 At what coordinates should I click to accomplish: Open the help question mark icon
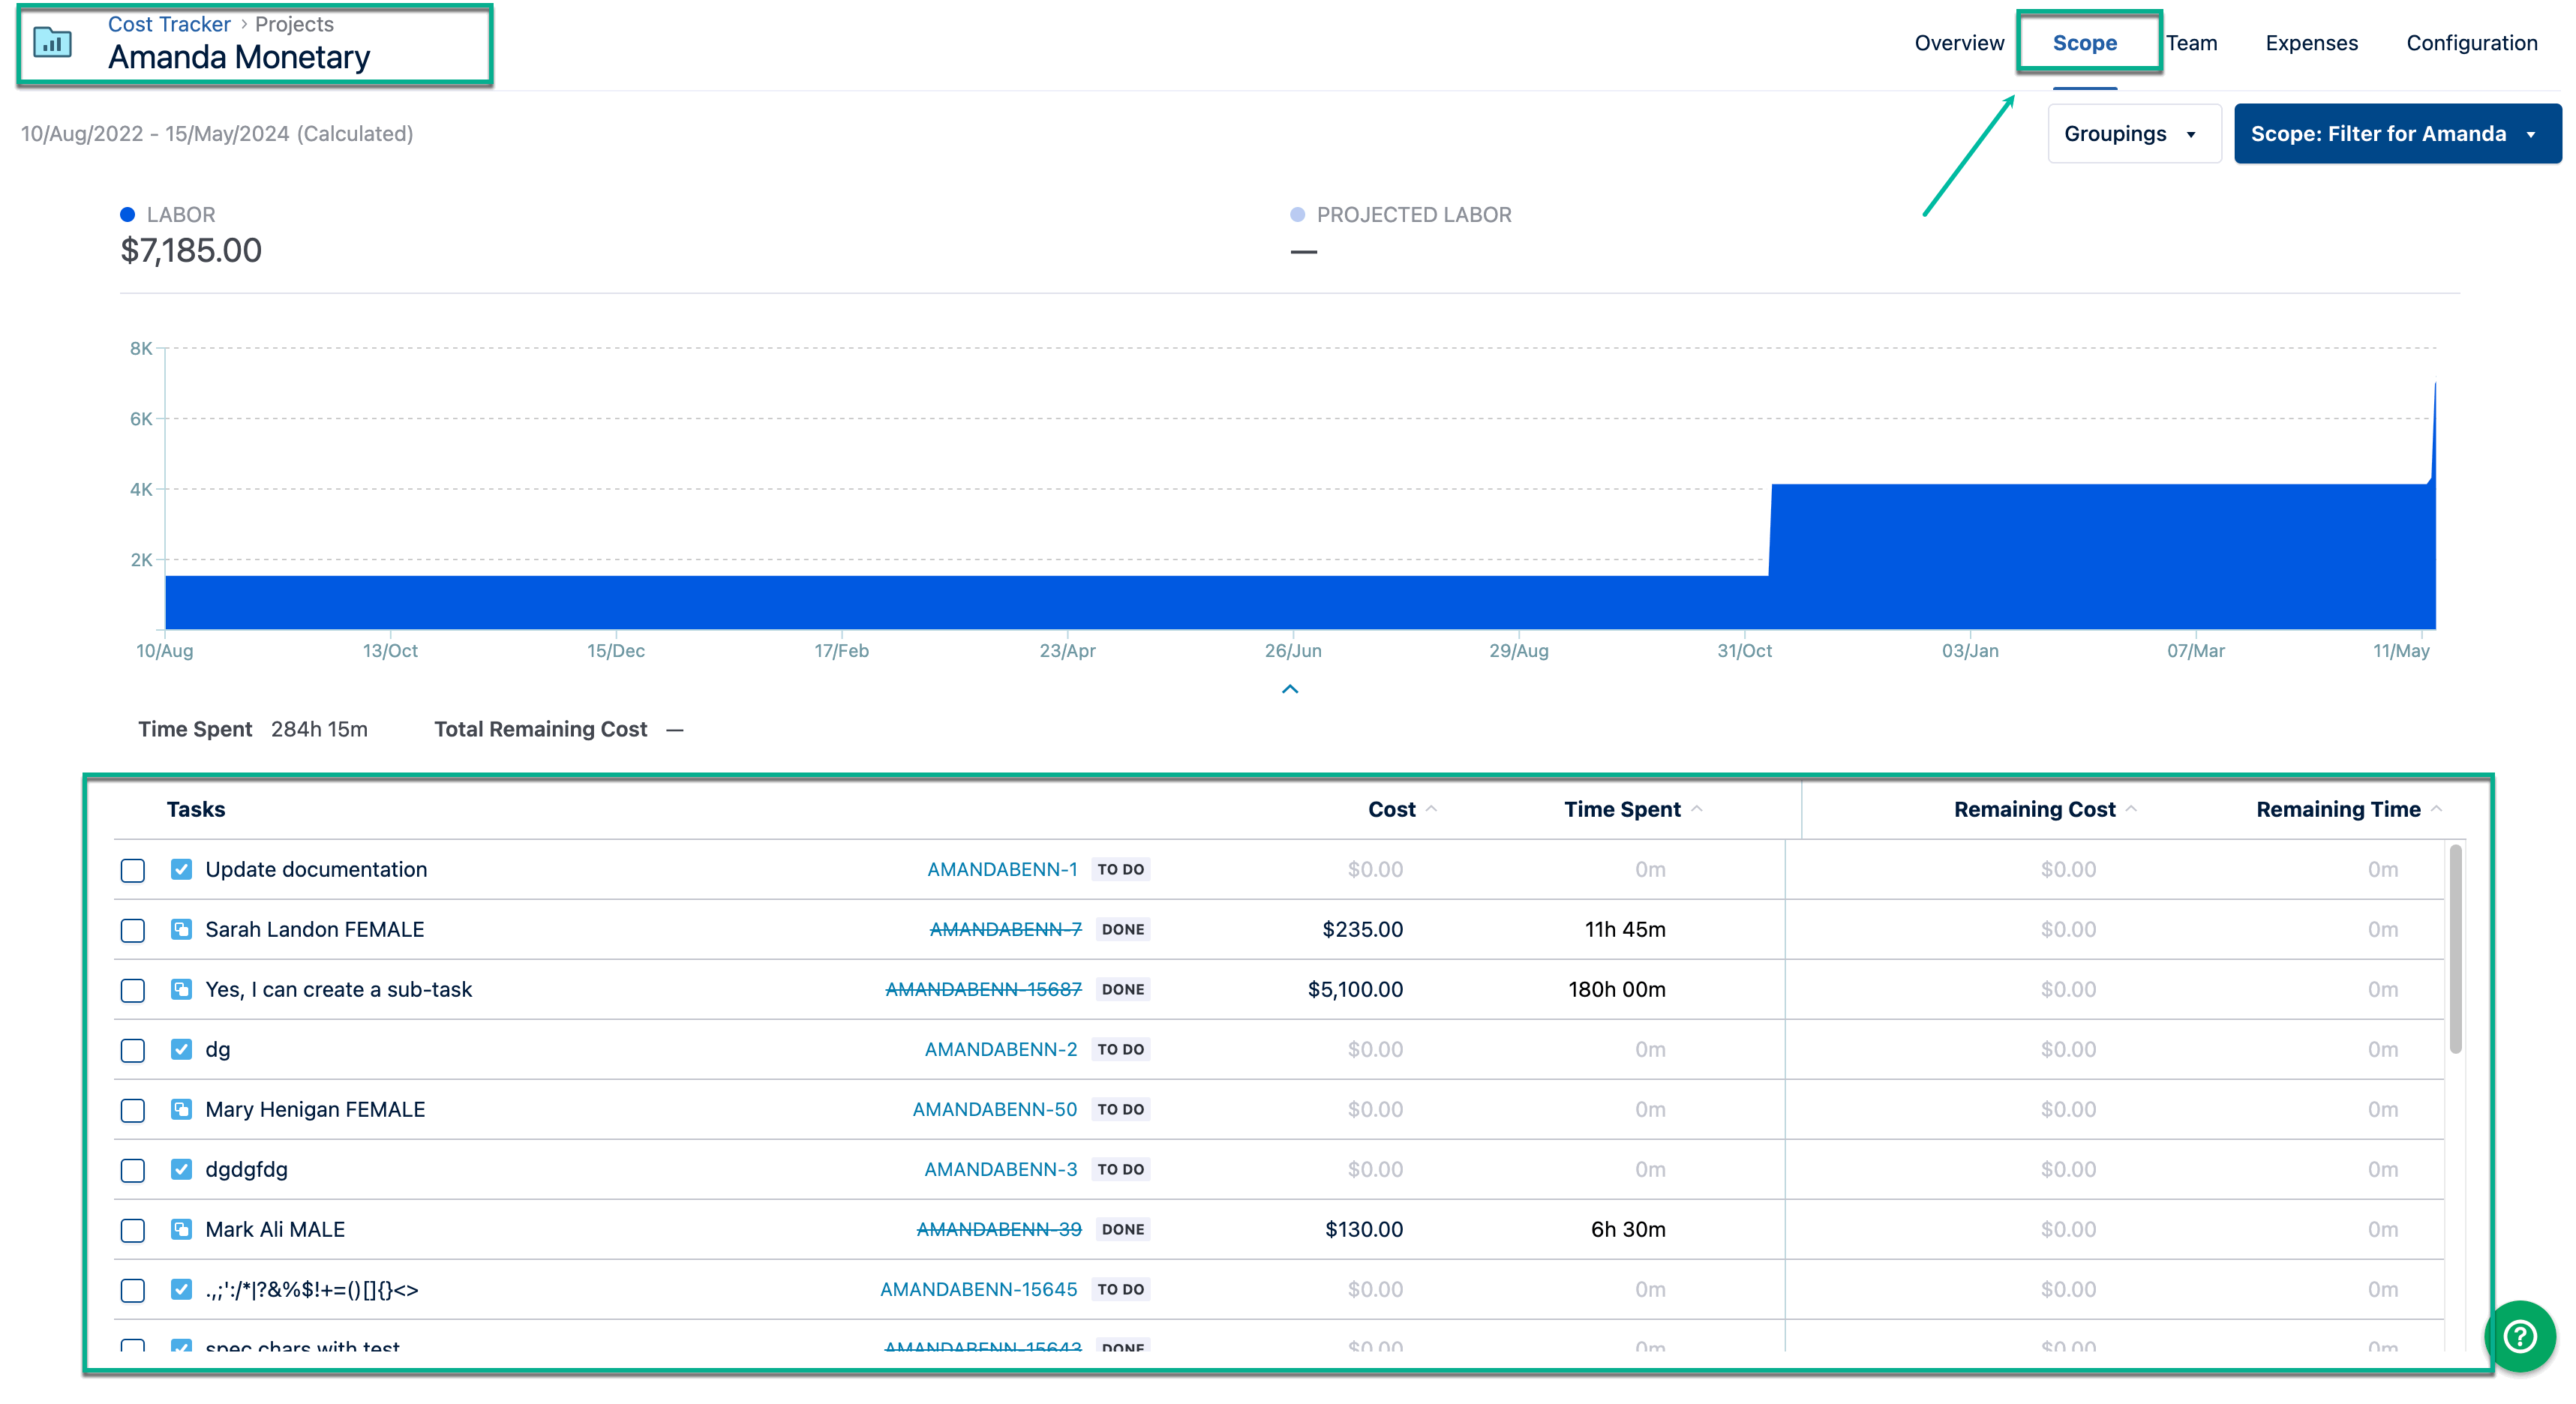tap(2520, 1336)
